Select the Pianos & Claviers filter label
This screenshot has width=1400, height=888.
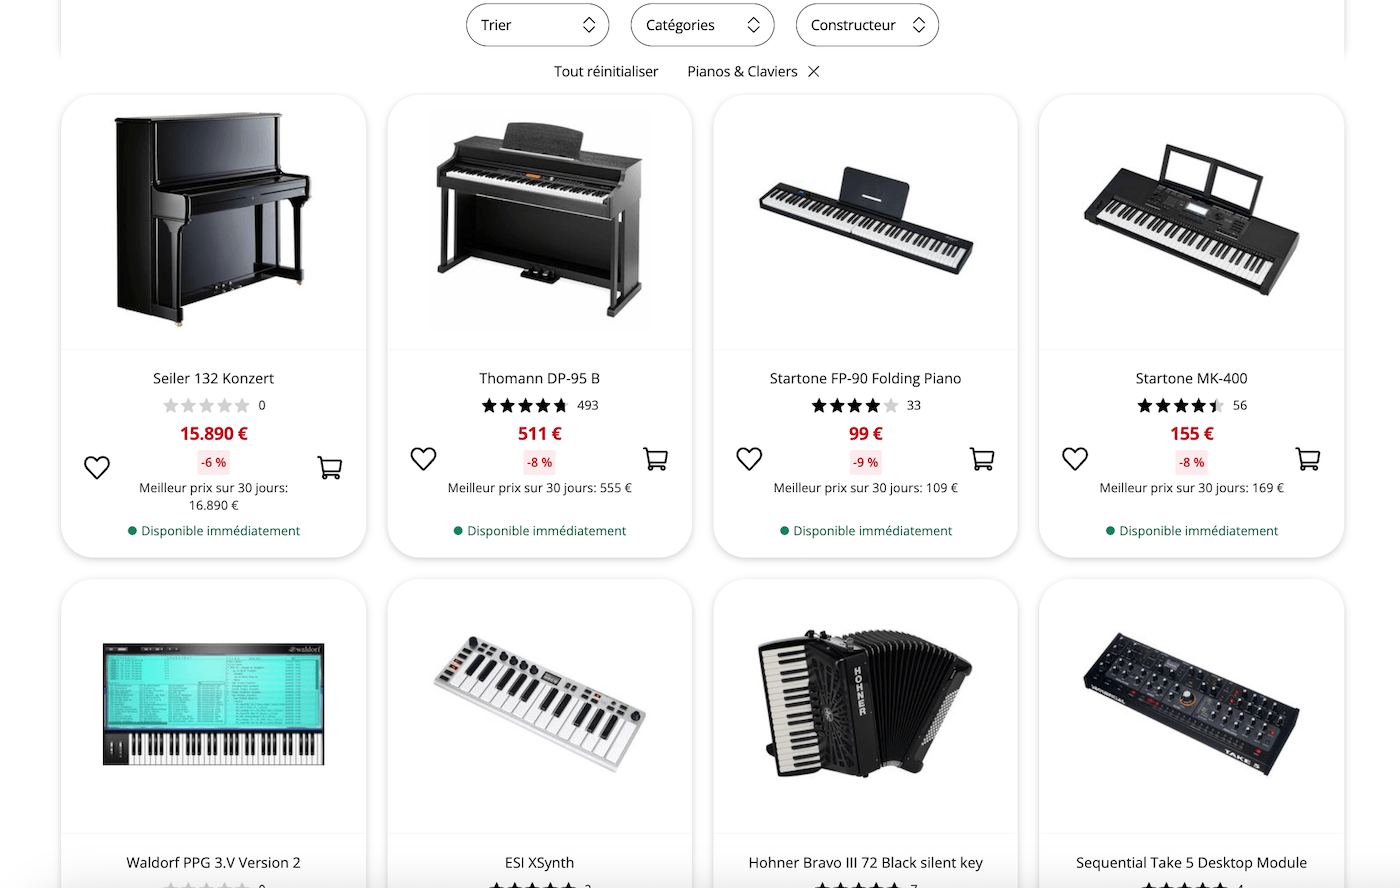742,71
